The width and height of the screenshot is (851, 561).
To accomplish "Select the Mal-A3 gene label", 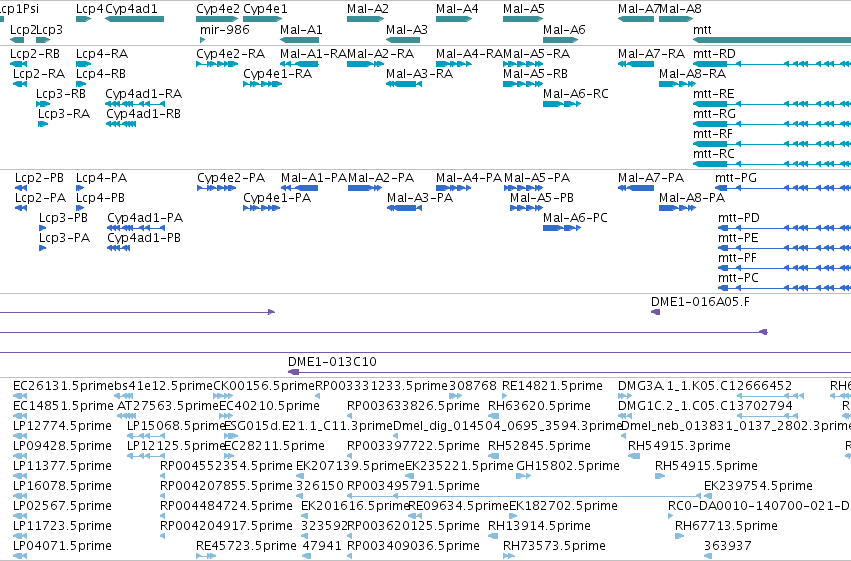I will [x=407, y=30].
